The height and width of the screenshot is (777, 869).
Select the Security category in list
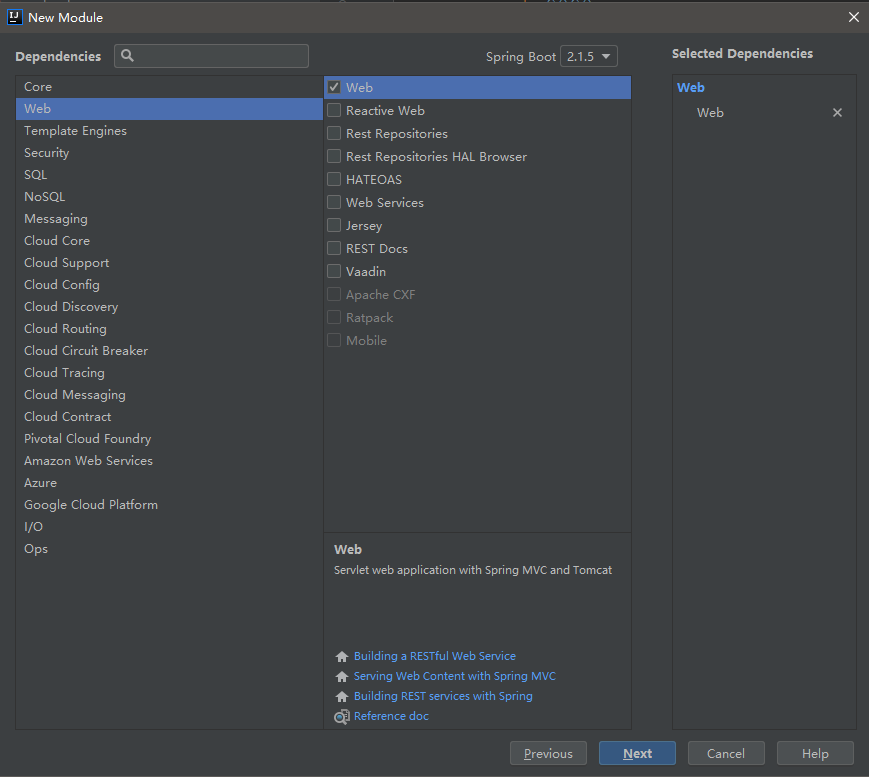(47, 153)
